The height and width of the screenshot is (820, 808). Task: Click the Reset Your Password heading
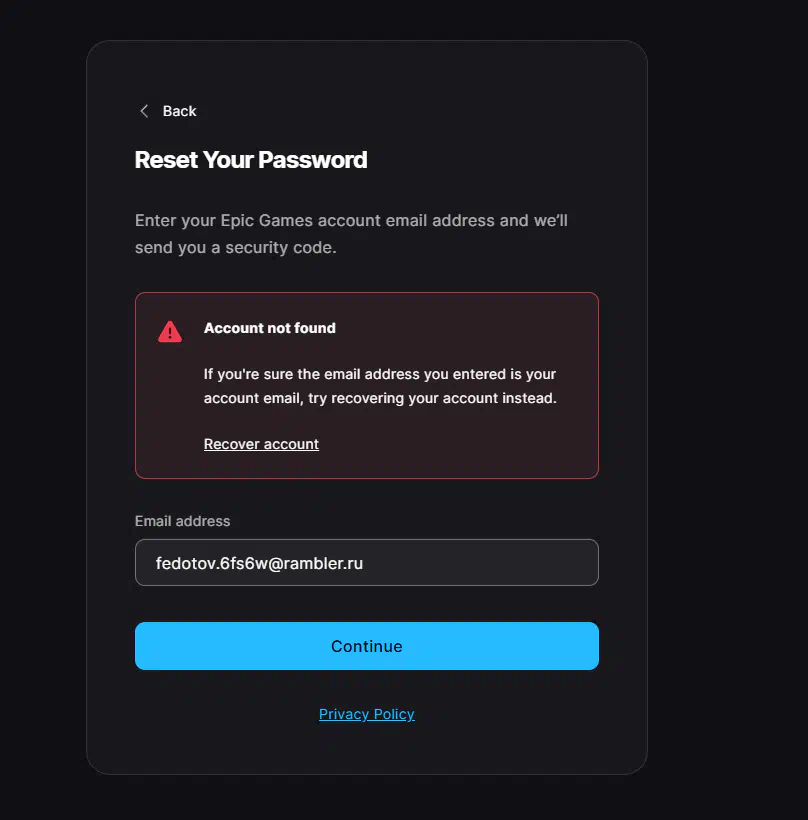pyautogui.click(x=251, y=160)
